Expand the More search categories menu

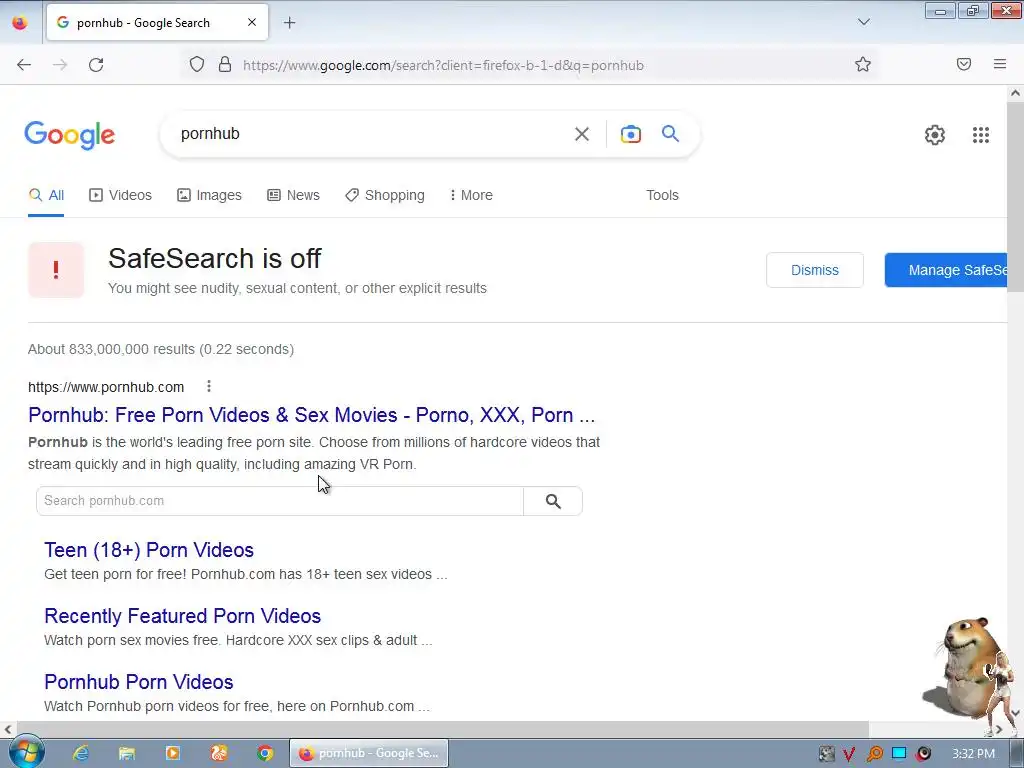[471, 195]
